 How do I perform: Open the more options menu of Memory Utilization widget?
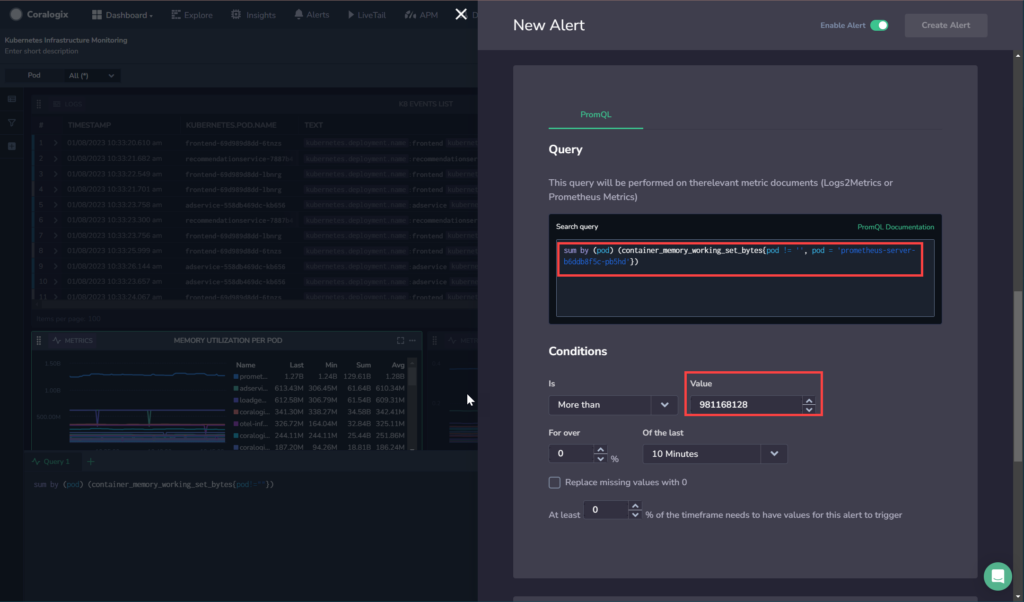[412, 340]
